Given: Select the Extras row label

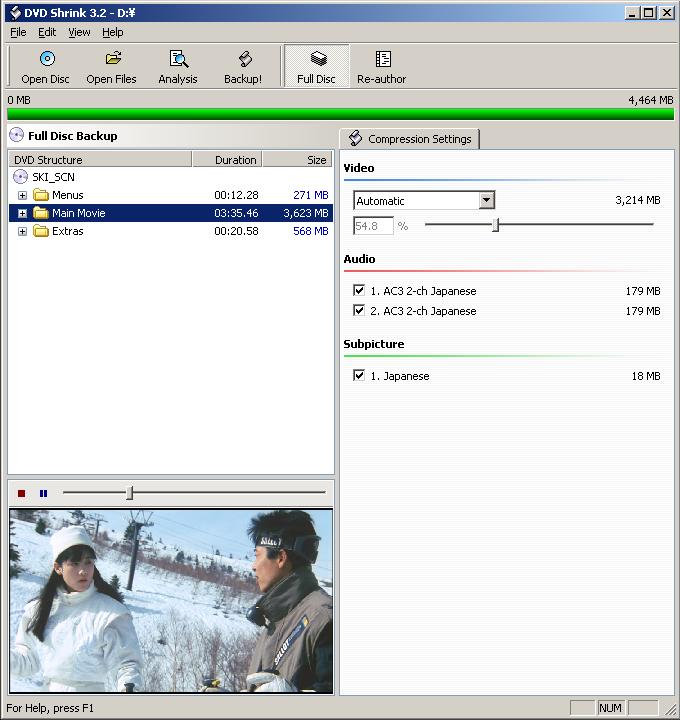Looking at the screenshot, I should pos(67,231).
